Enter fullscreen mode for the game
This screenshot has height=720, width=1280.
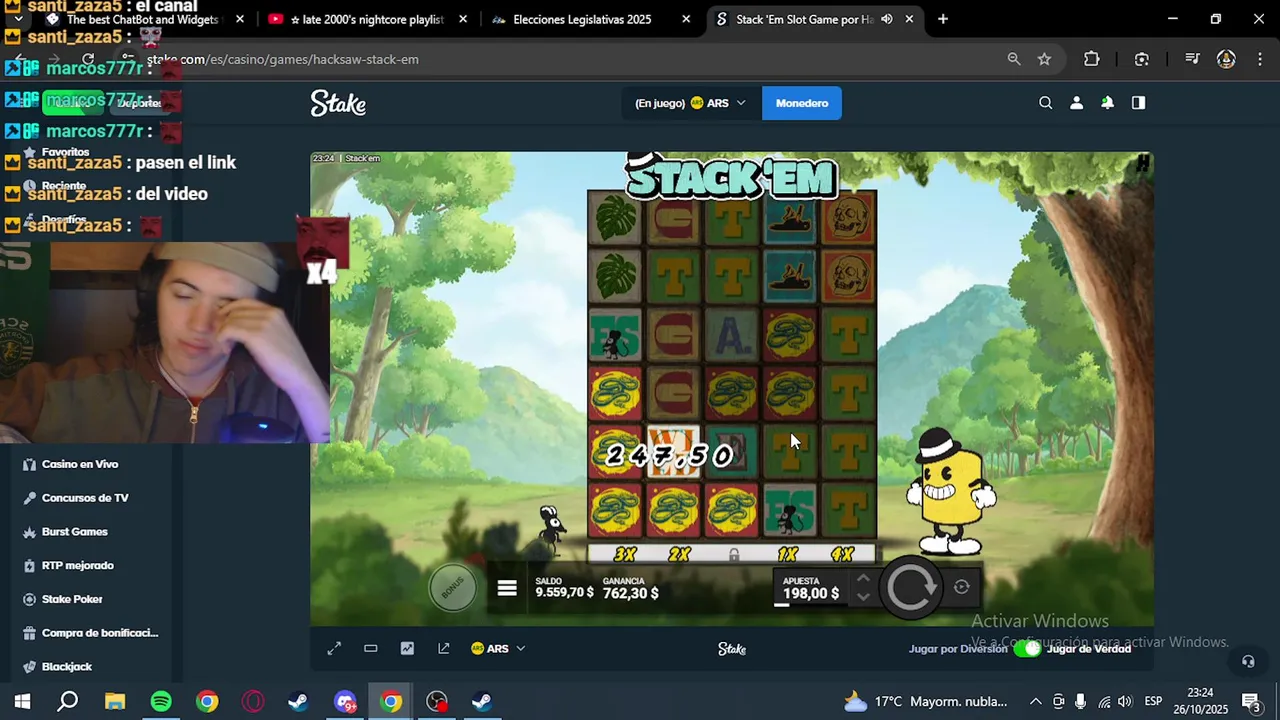tap(334, 649)
